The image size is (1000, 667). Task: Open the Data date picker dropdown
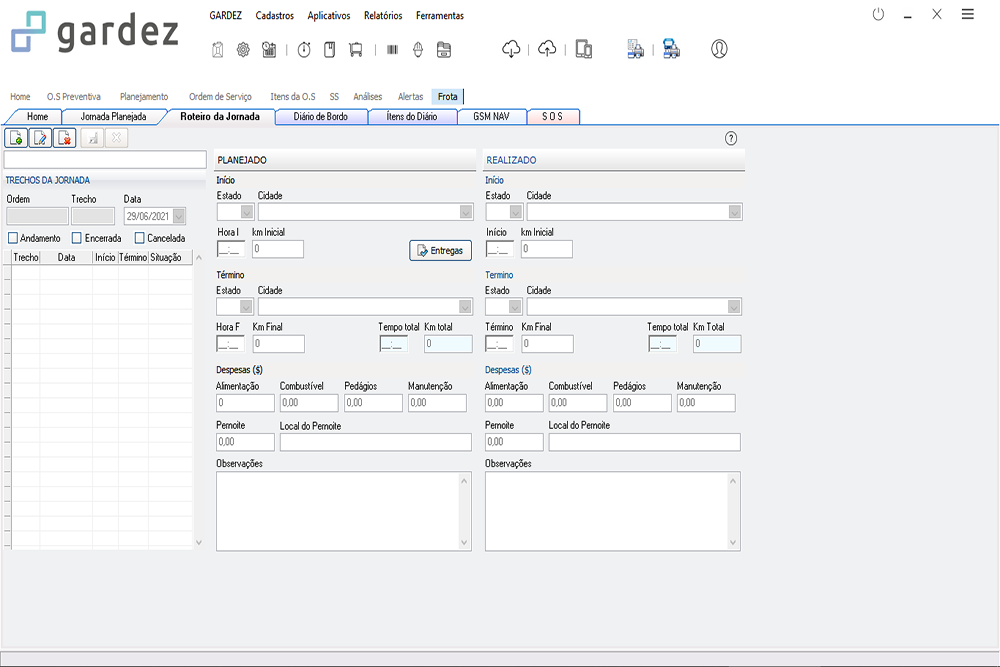coord(179,216)
